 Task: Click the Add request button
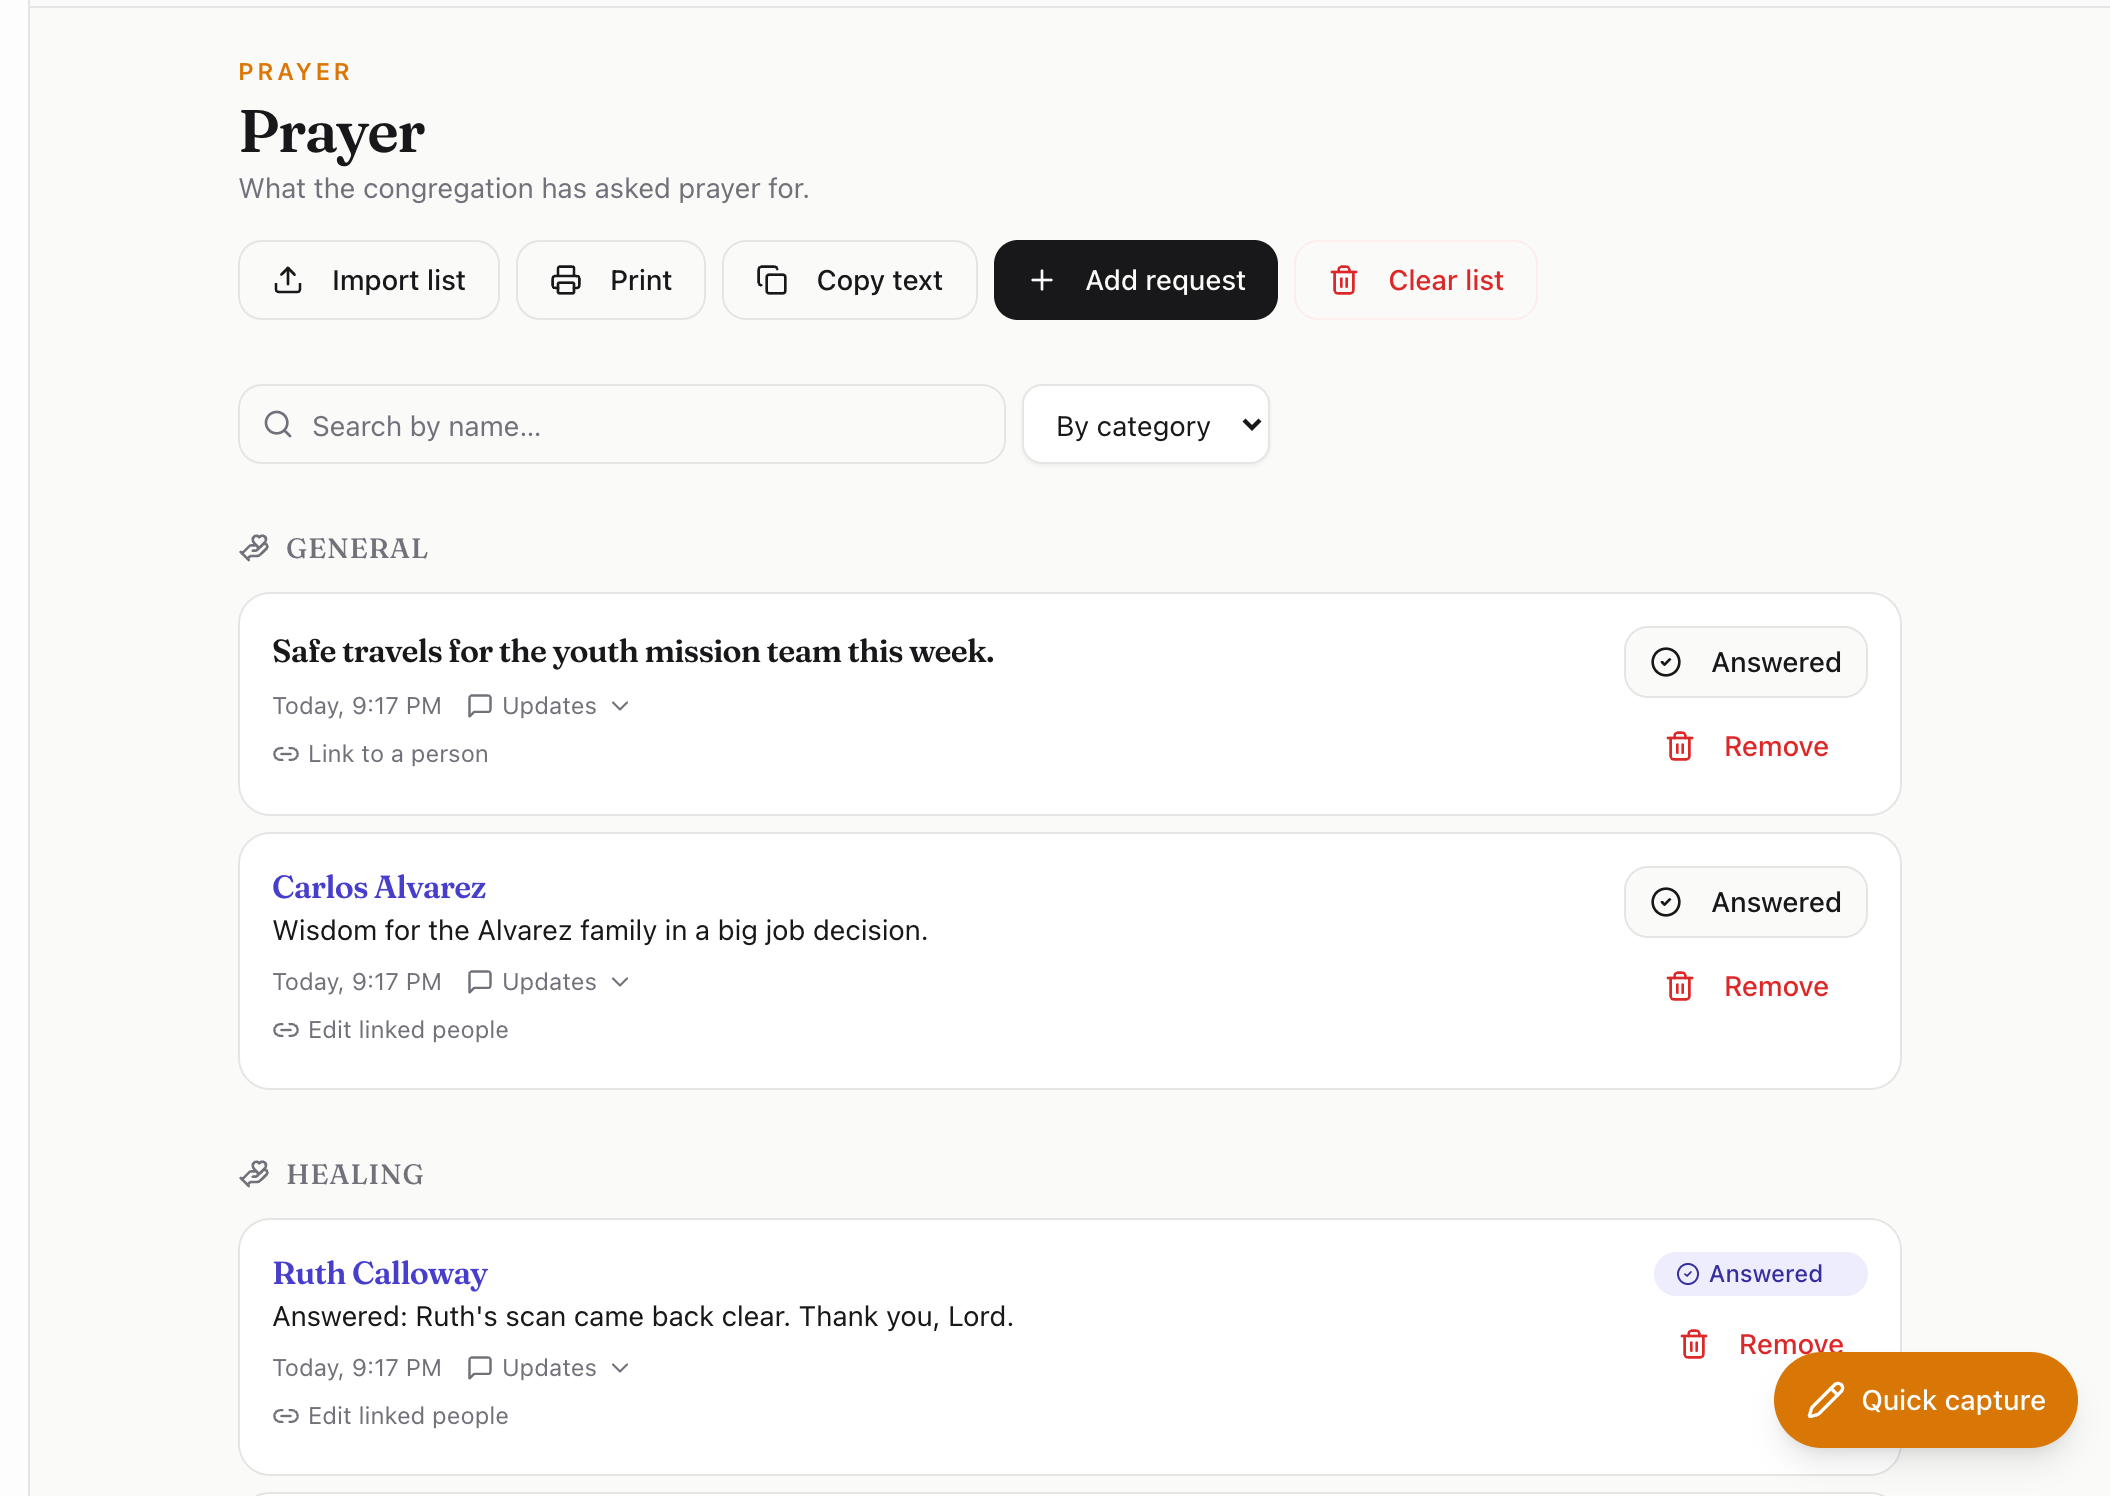click(1136, 280)
